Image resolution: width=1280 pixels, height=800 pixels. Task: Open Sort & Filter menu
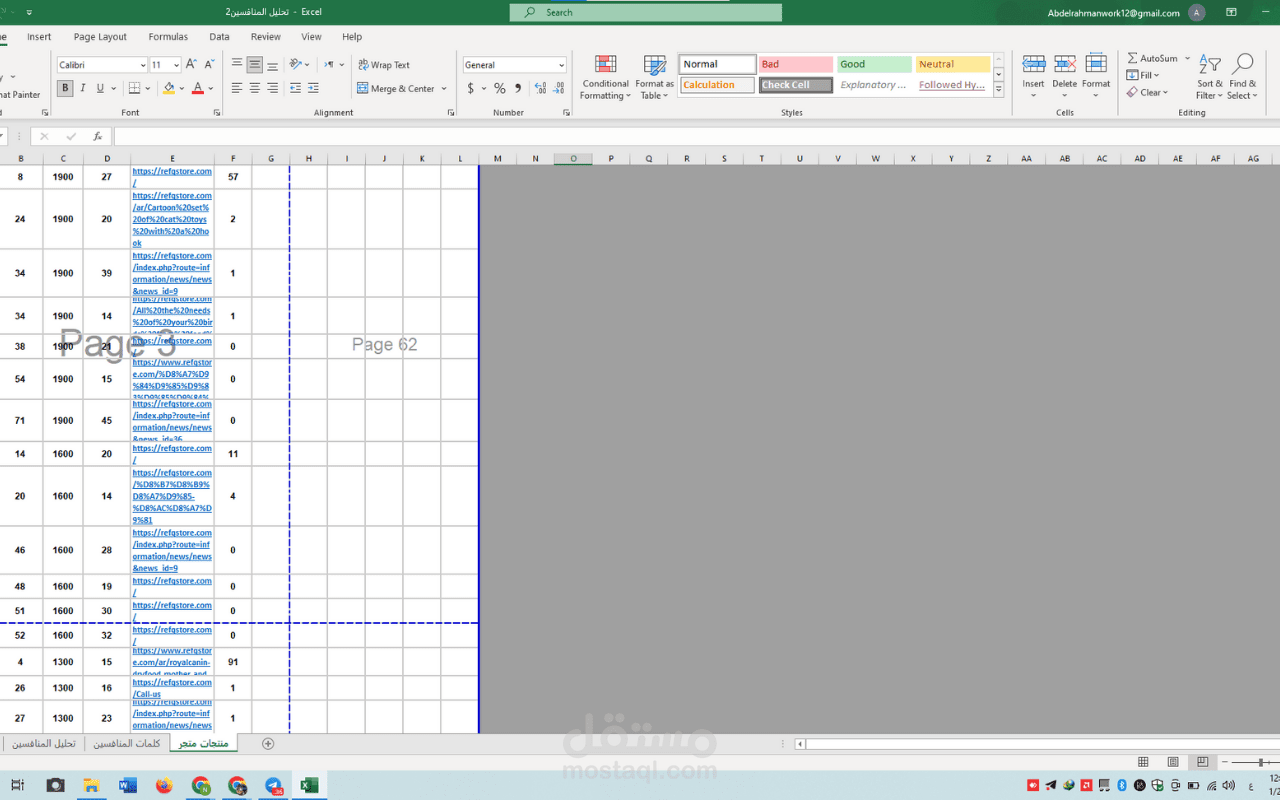click(x=1209, y=77)
